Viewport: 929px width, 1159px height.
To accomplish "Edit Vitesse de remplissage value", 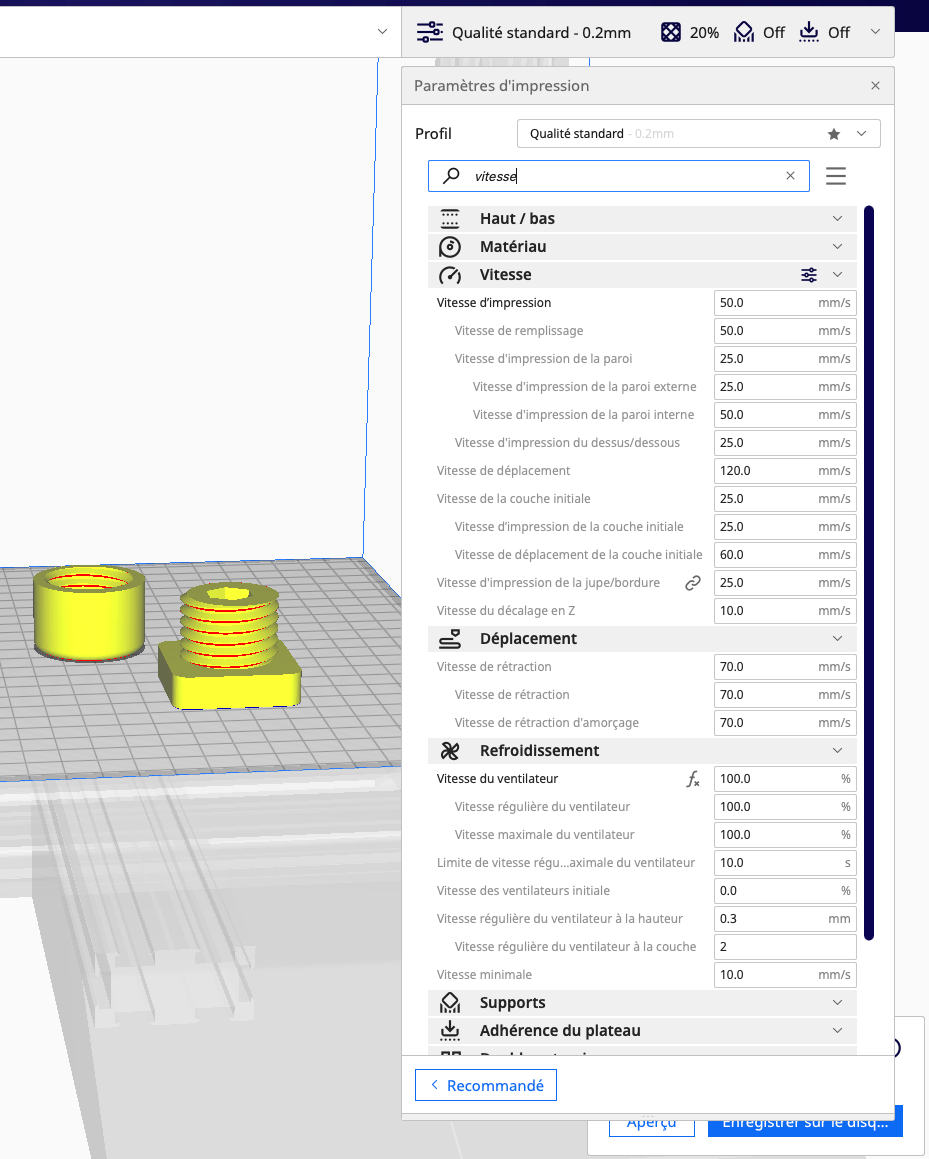I will tap(785, 331).
